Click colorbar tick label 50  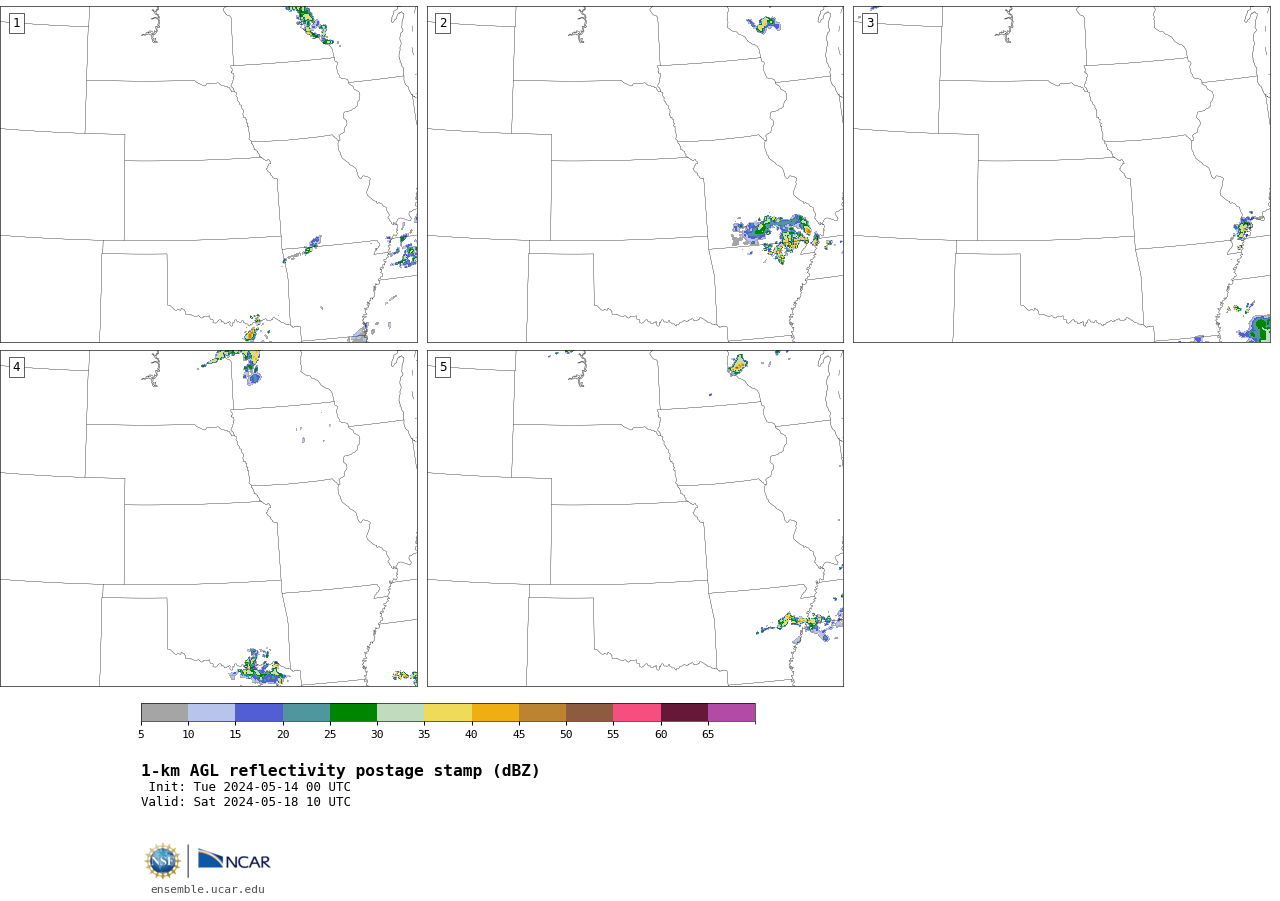(x=566, y=735)
